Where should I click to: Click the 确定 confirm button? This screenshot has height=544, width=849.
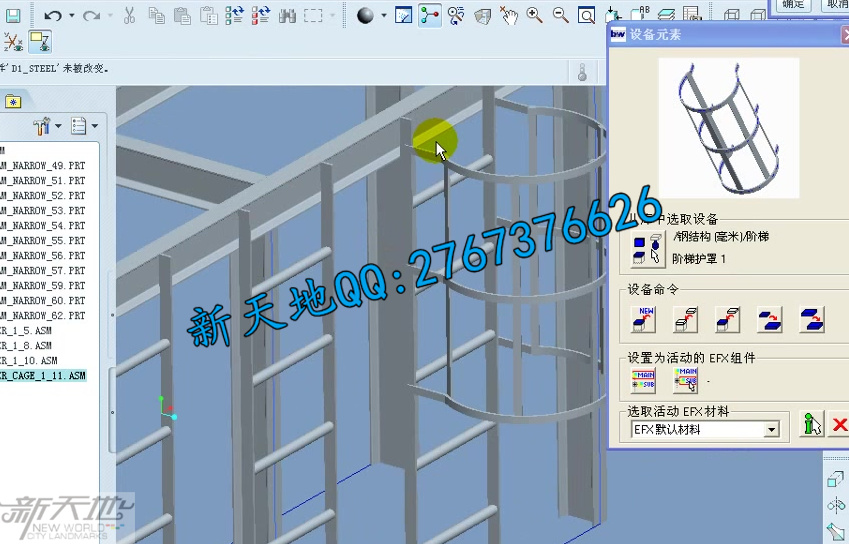coord(794,5)
